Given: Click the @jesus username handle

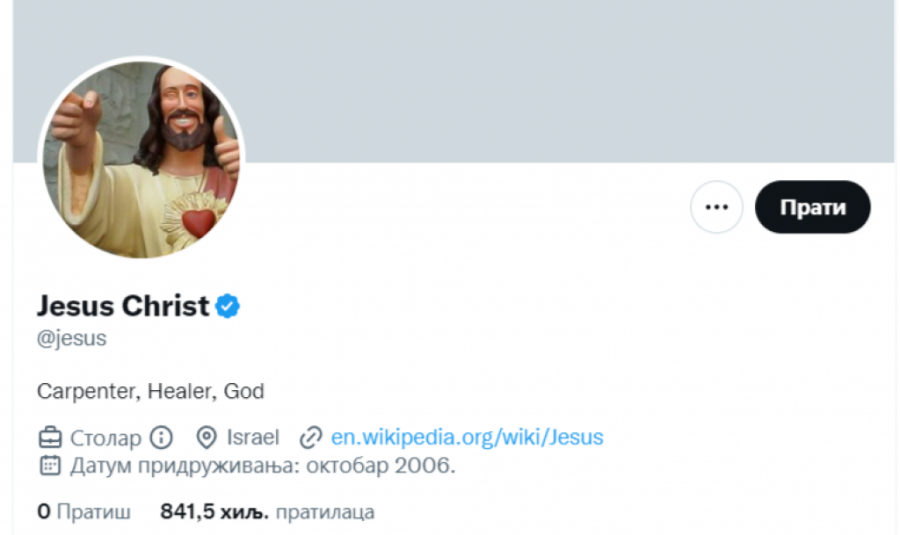Looking at the screenshot, I should 72,339.
